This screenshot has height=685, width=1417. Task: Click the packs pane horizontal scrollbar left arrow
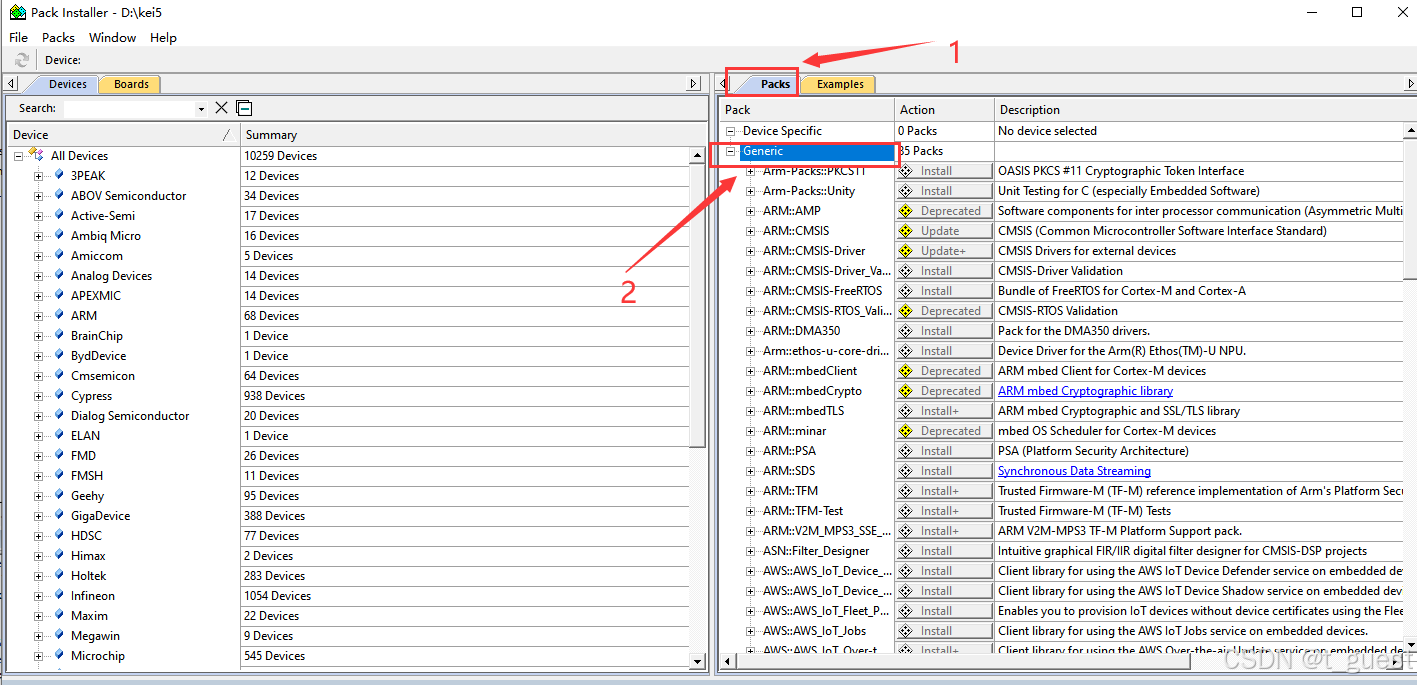point(727,662)
